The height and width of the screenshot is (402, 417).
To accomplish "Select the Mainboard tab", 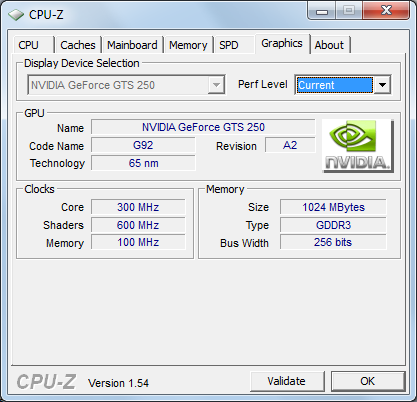I will coord(132,45).
